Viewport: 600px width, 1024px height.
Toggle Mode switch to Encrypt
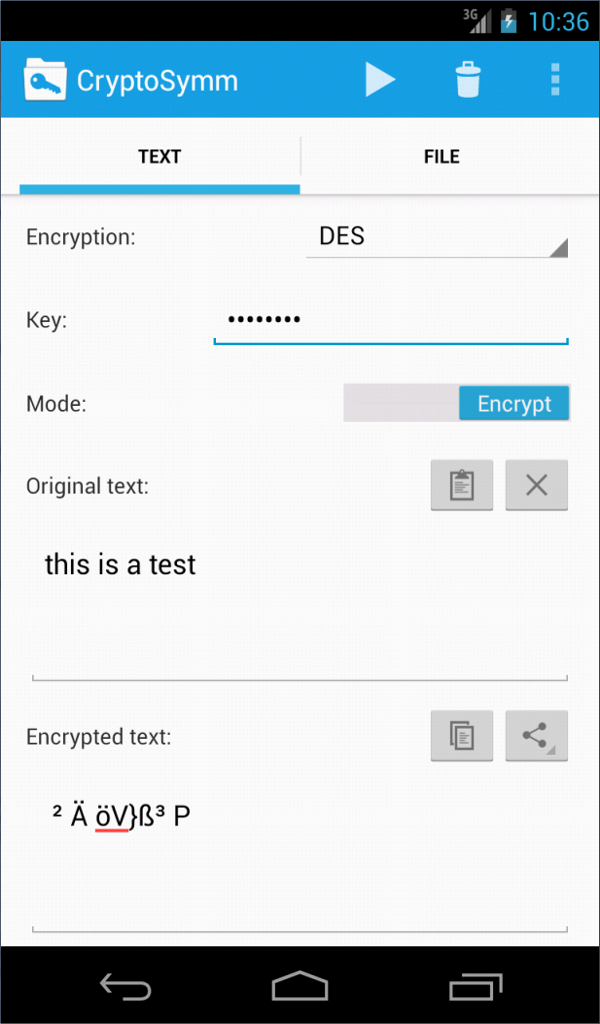514,403
